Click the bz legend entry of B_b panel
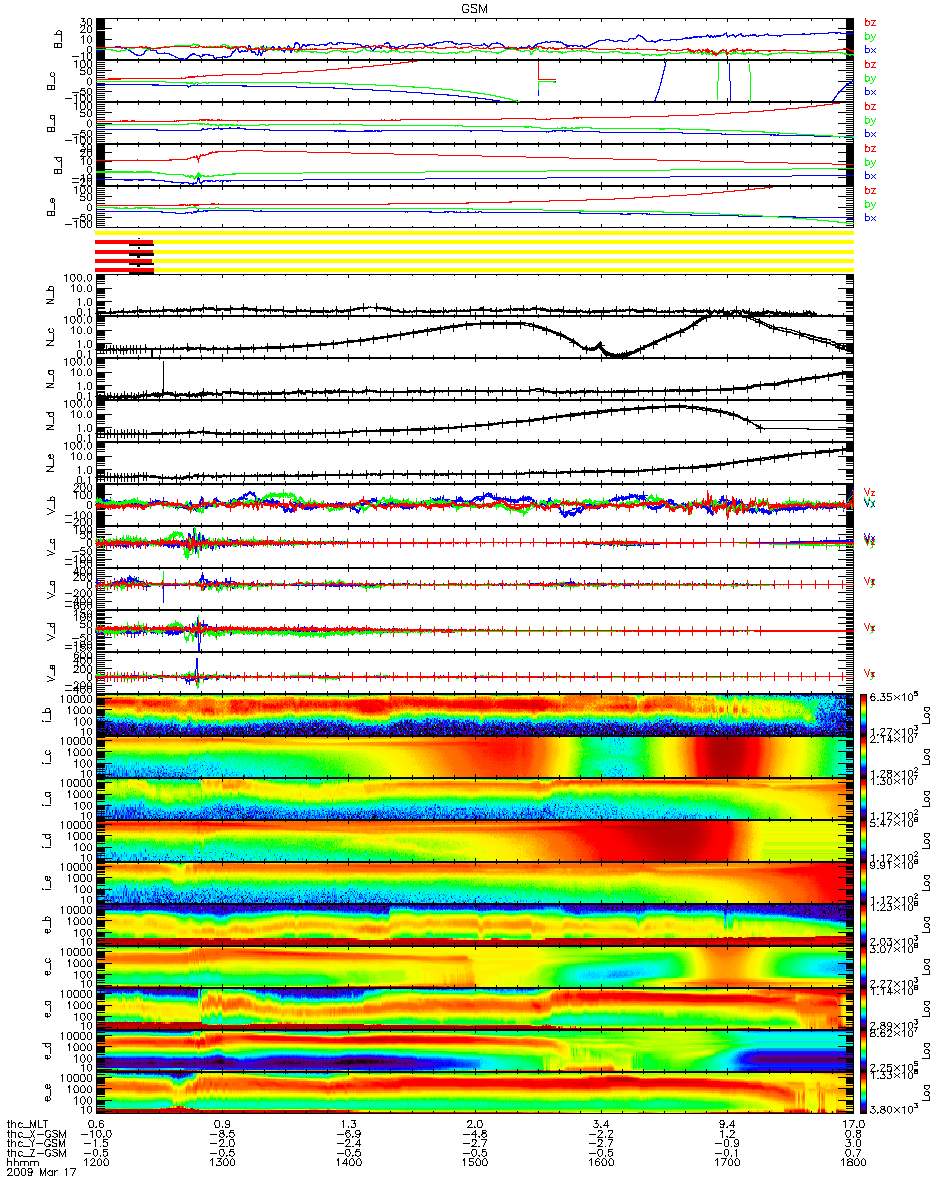This screenshot has width=930, height=1200. 869,22
